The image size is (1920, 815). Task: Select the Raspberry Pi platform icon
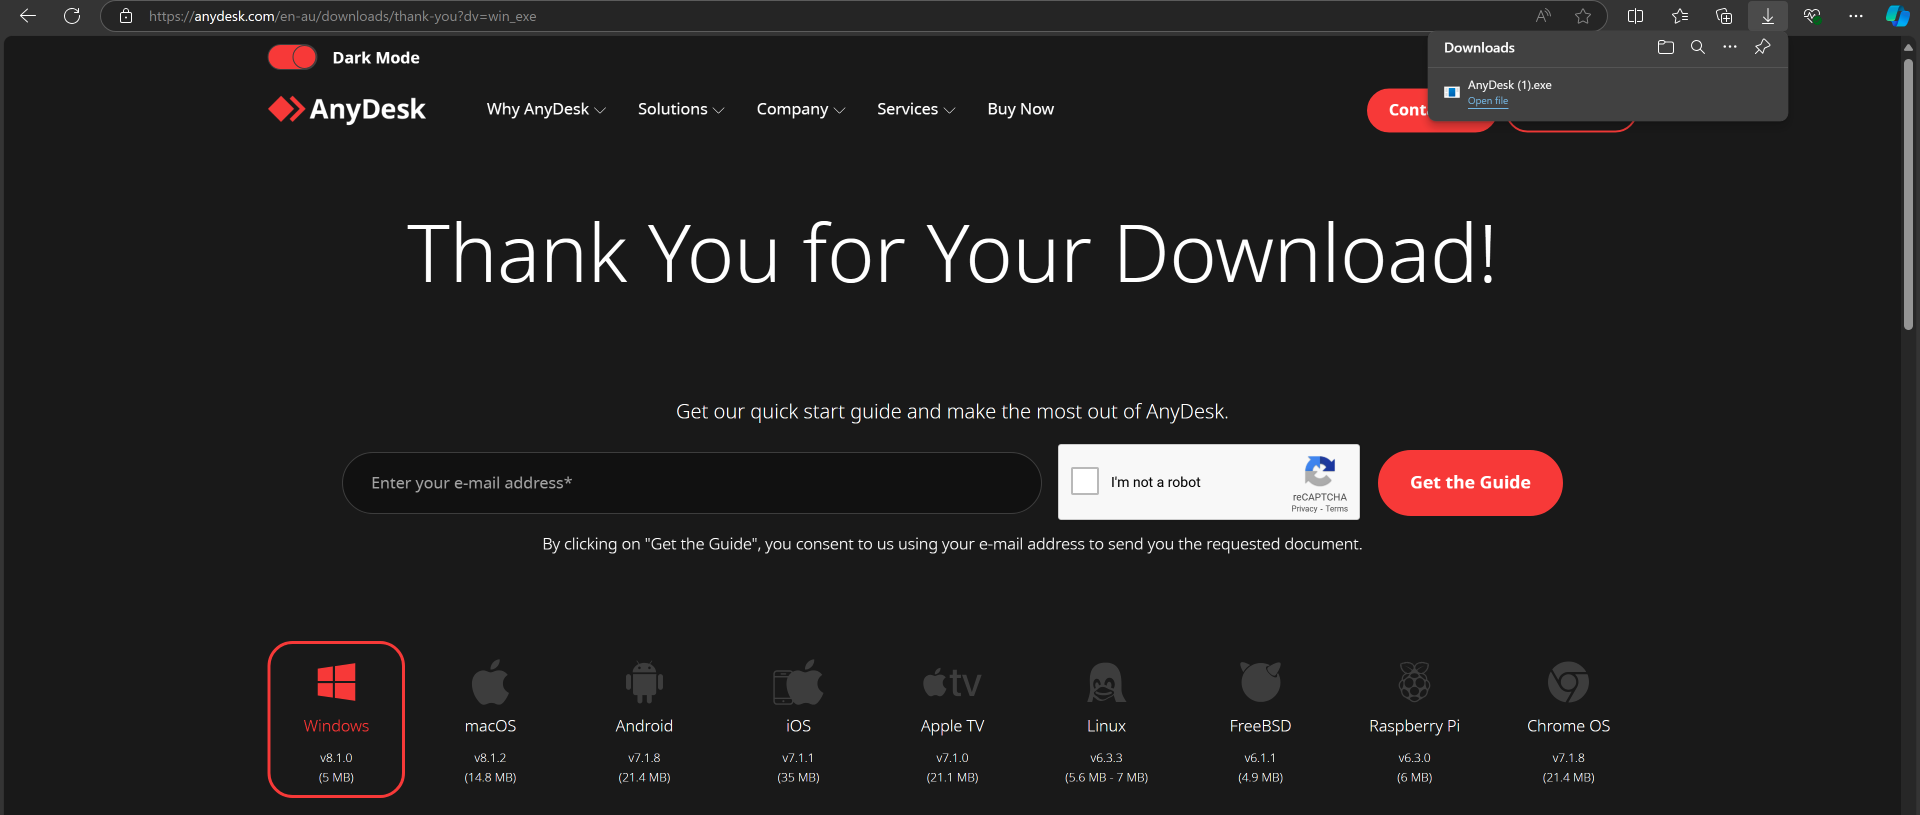click(1414, 684)
